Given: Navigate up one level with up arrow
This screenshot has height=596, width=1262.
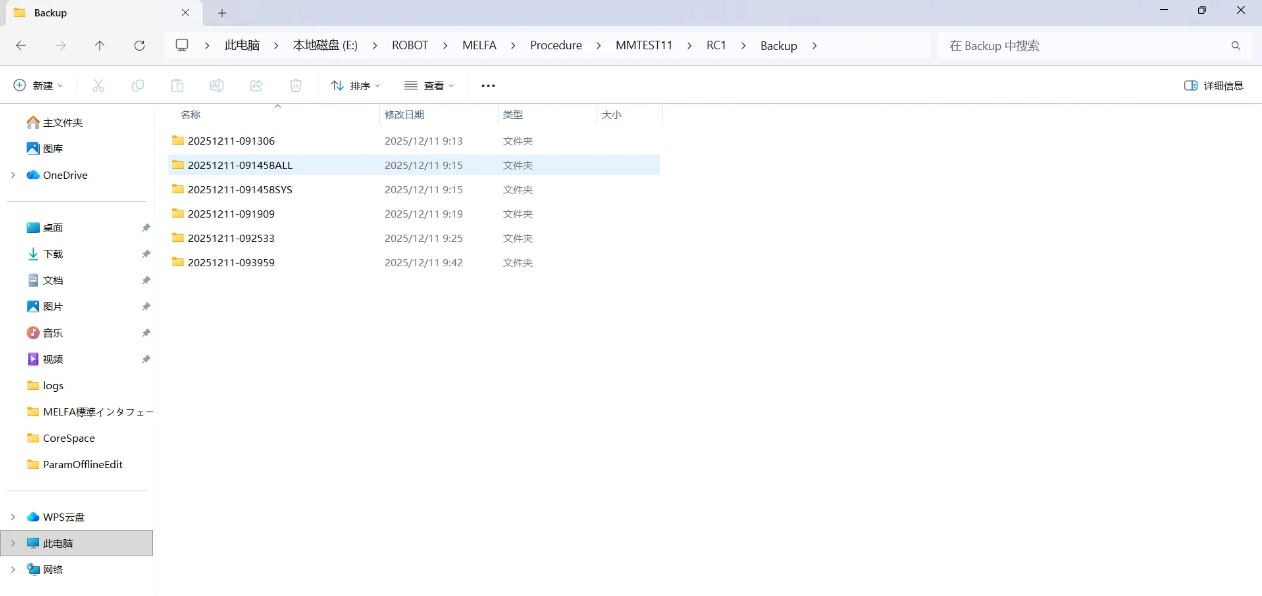Looking at the screenshot, I should click(99, 45).
